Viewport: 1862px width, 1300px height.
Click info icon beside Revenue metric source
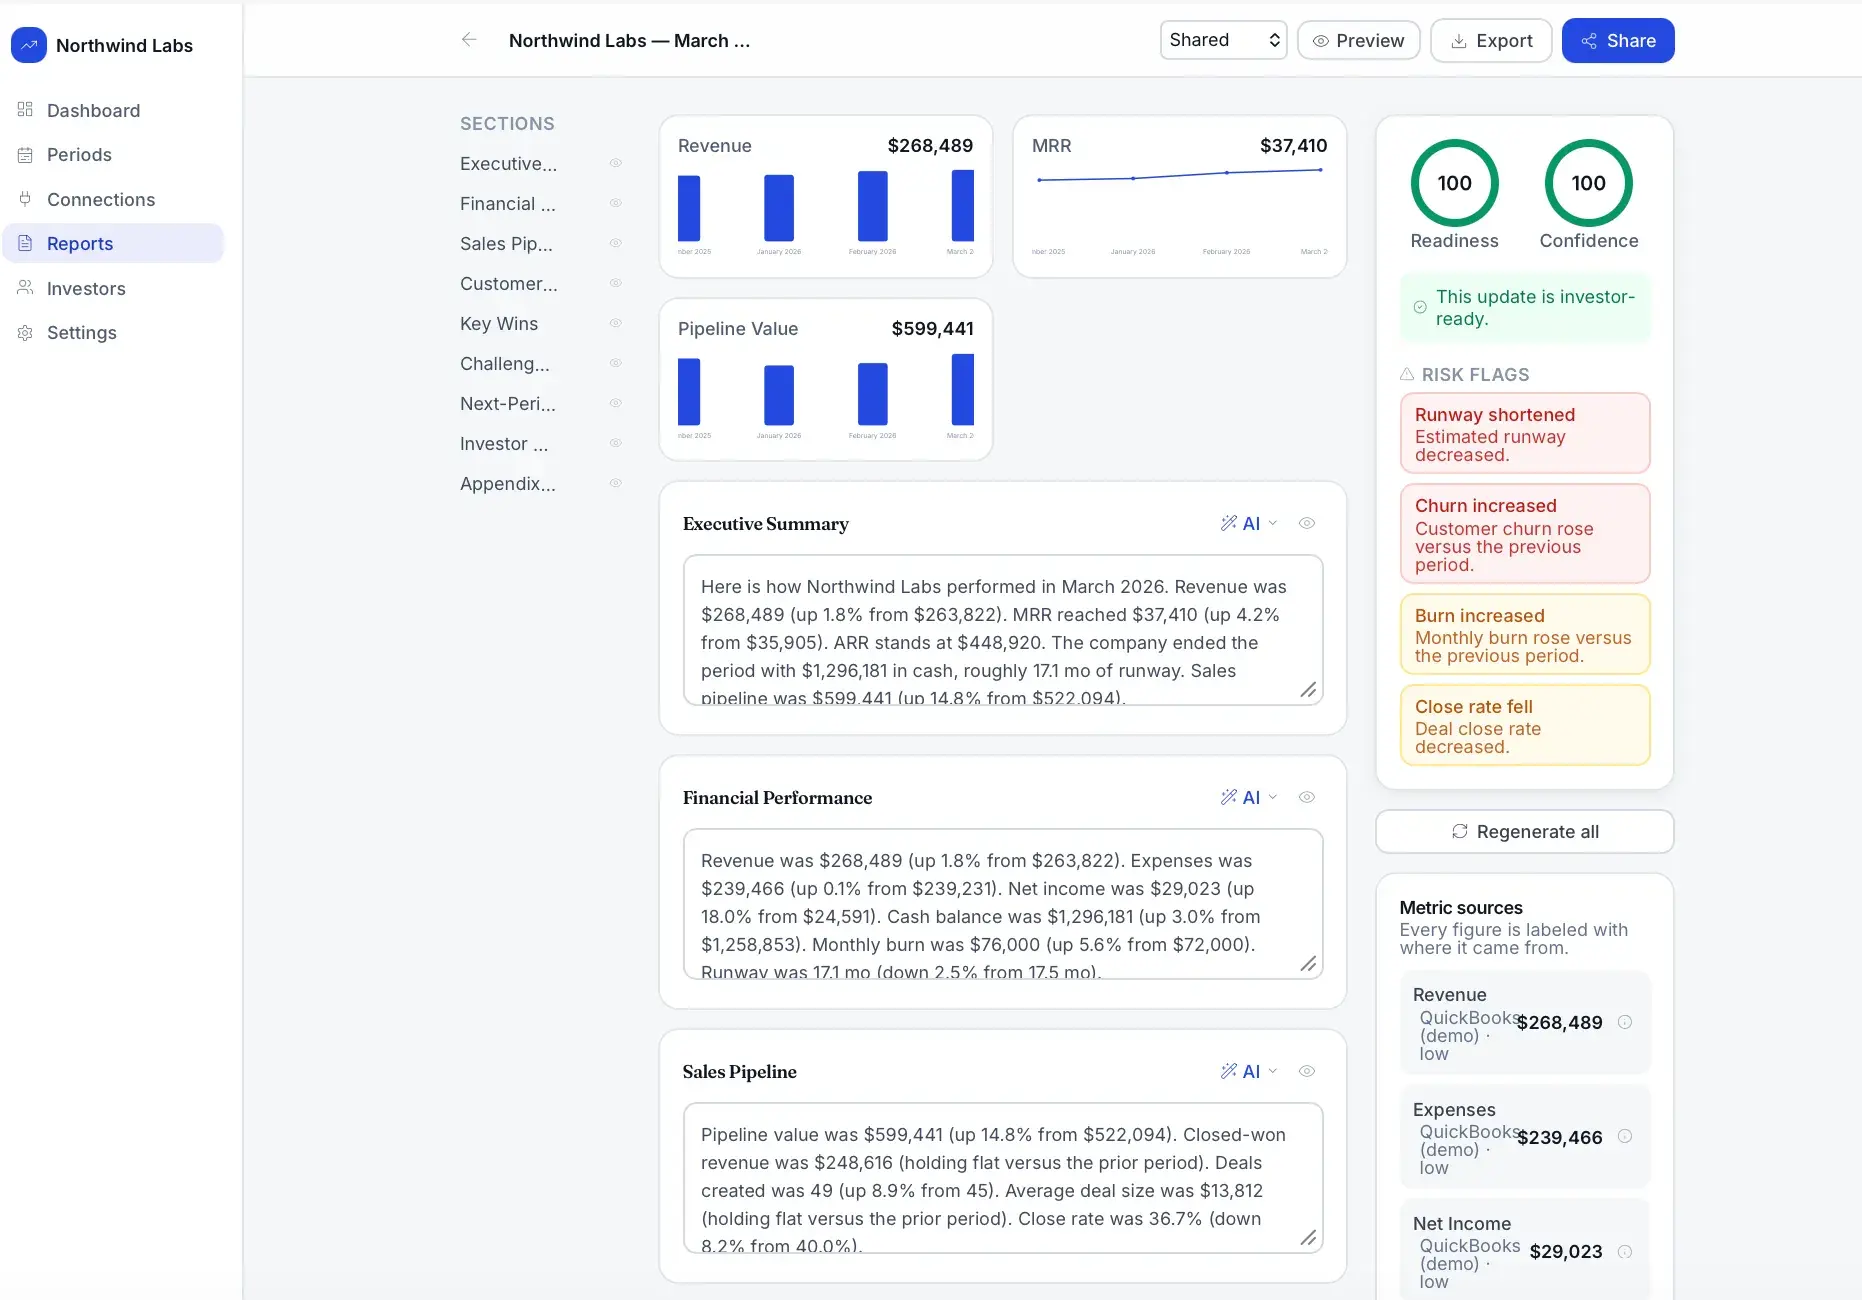1625,1022
